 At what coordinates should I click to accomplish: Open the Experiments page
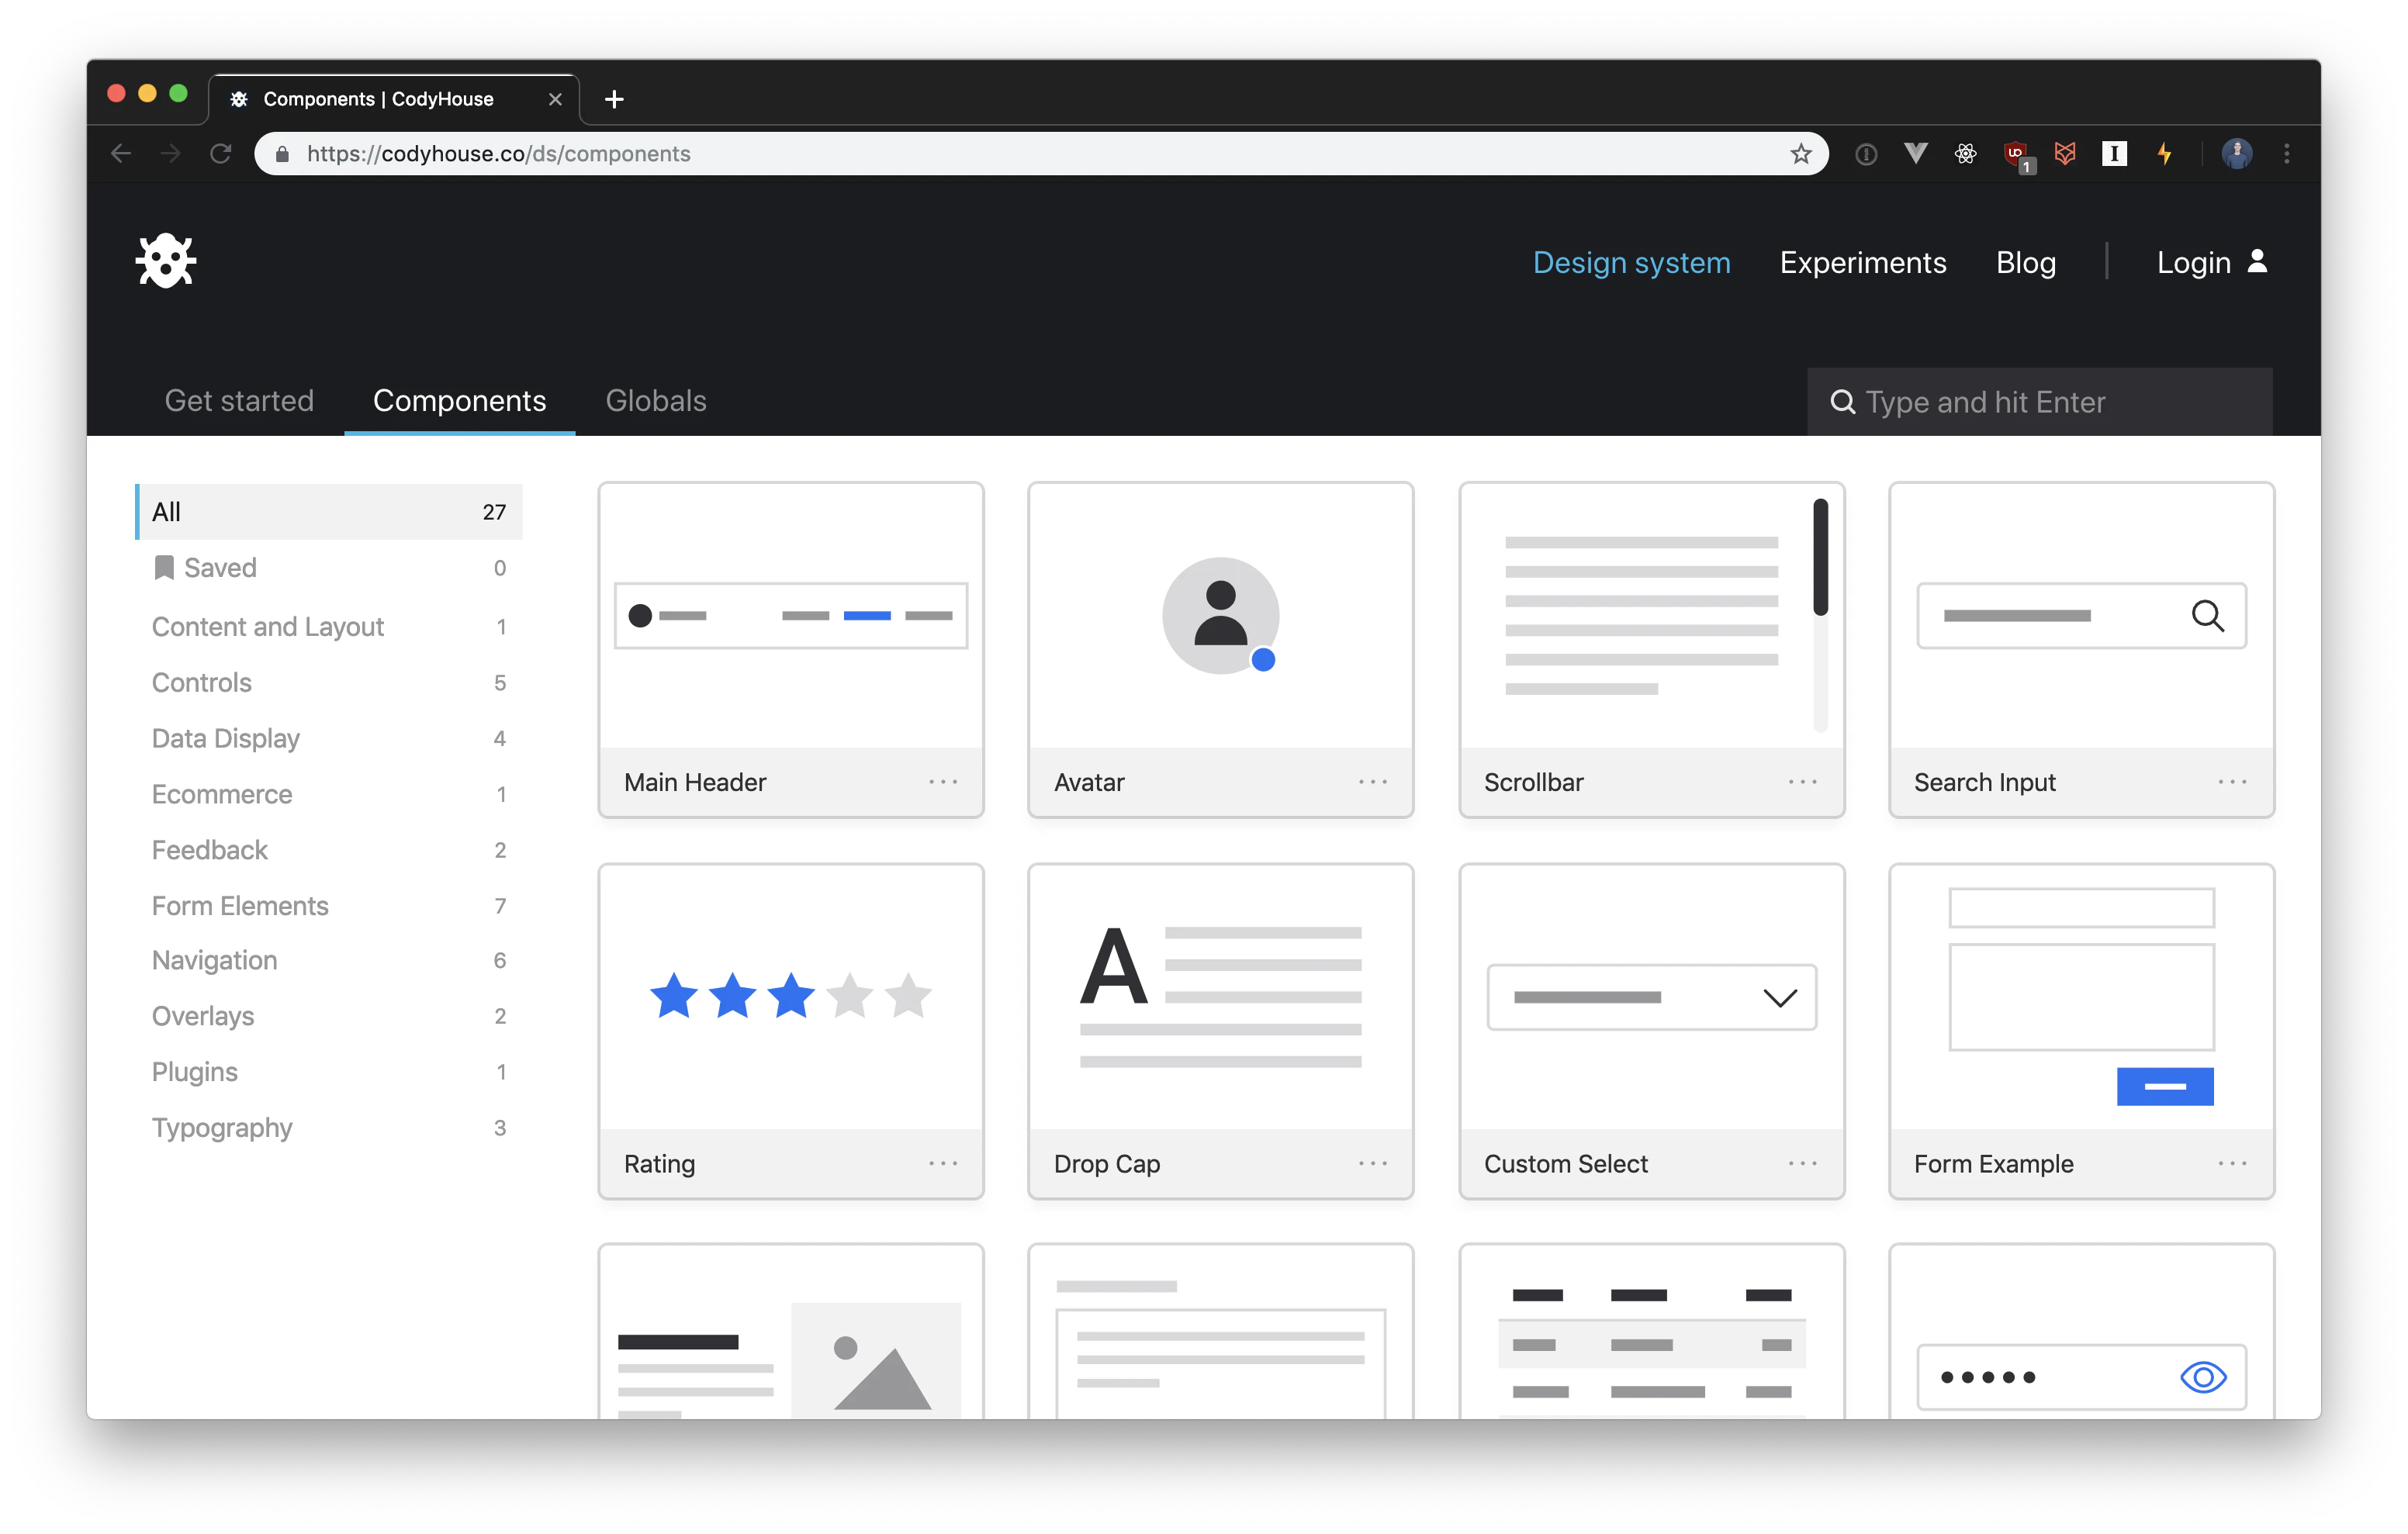pos(1862,262)
